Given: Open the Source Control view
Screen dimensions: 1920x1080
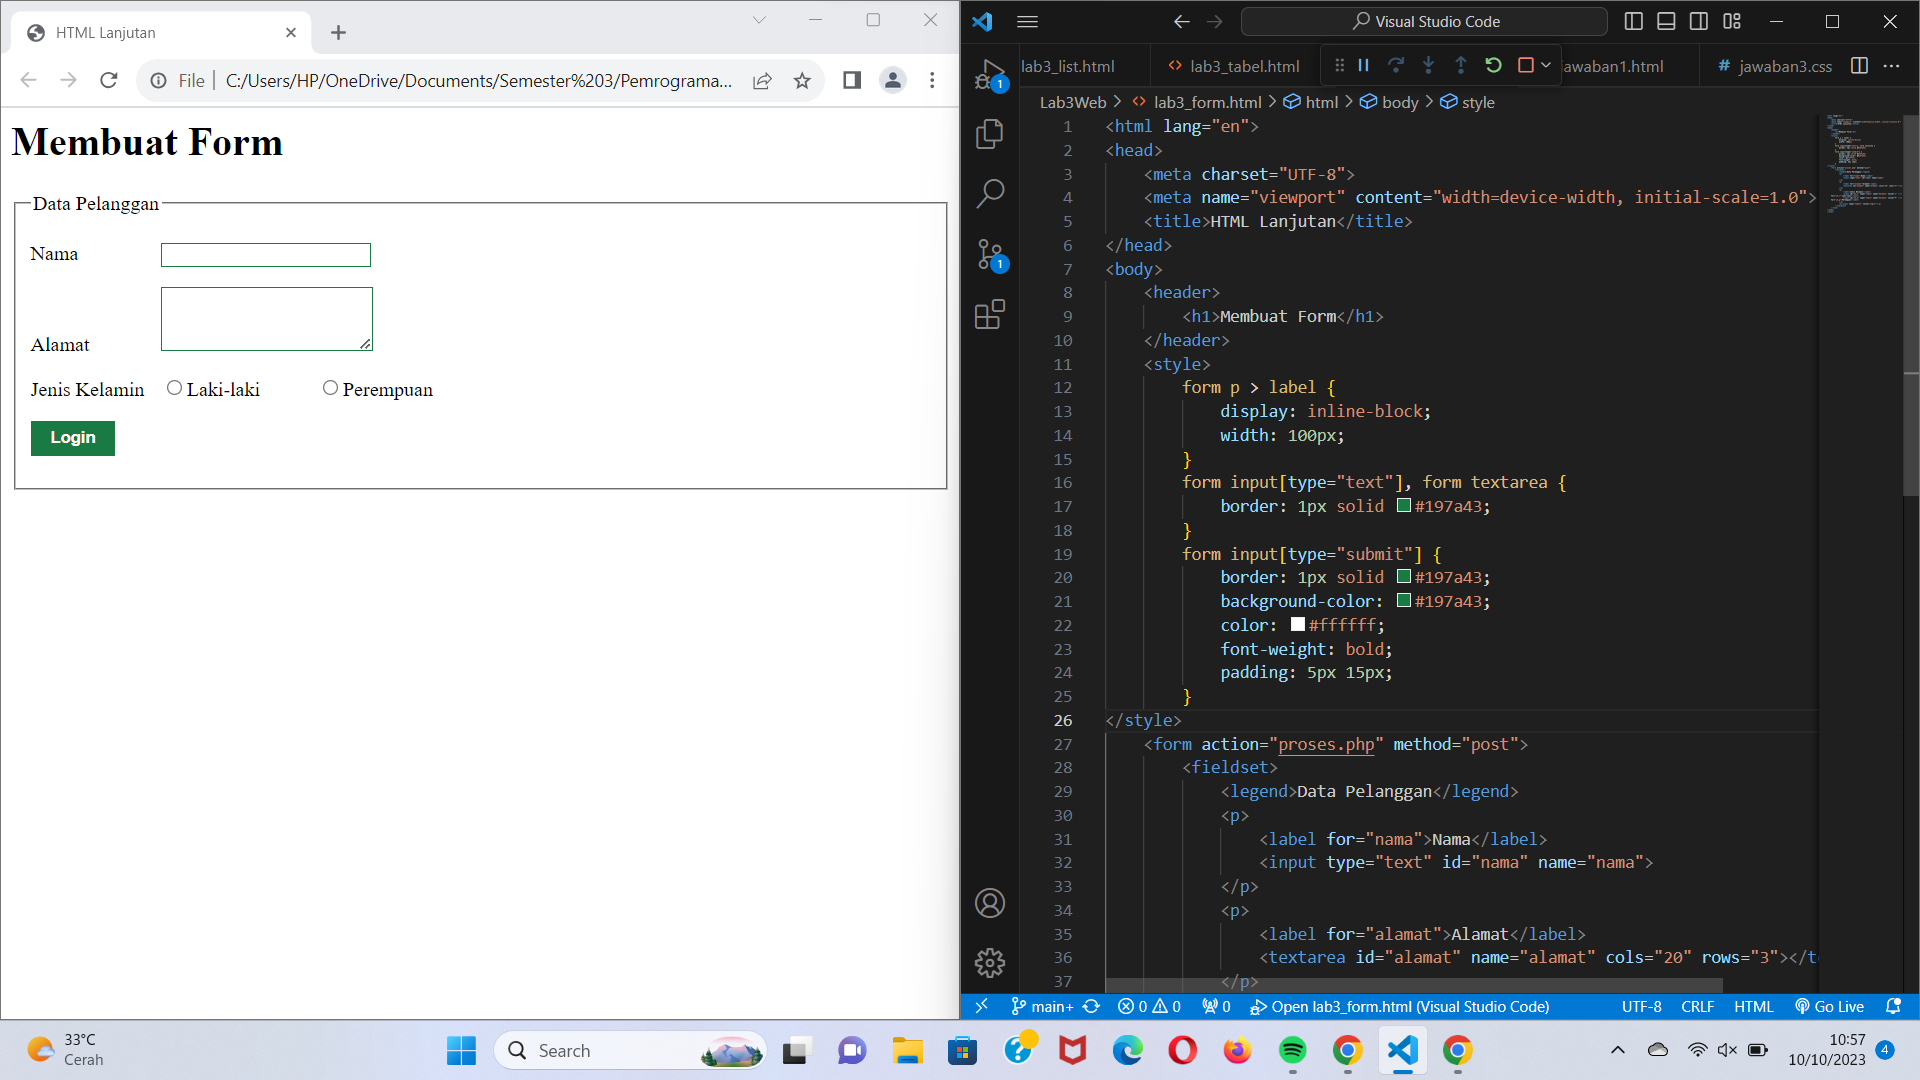Looking at the screenshot, I should tap(990, 254).
